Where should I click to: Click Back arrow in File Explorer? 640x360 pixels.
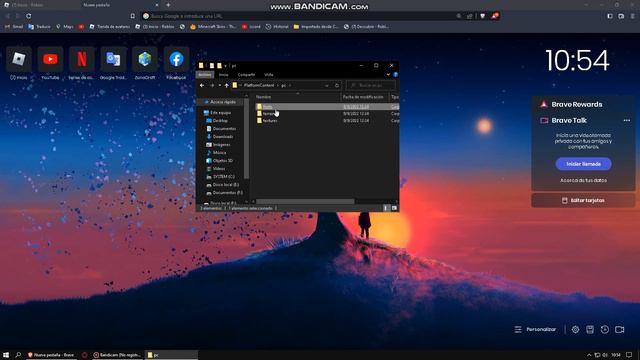point(202,86)
